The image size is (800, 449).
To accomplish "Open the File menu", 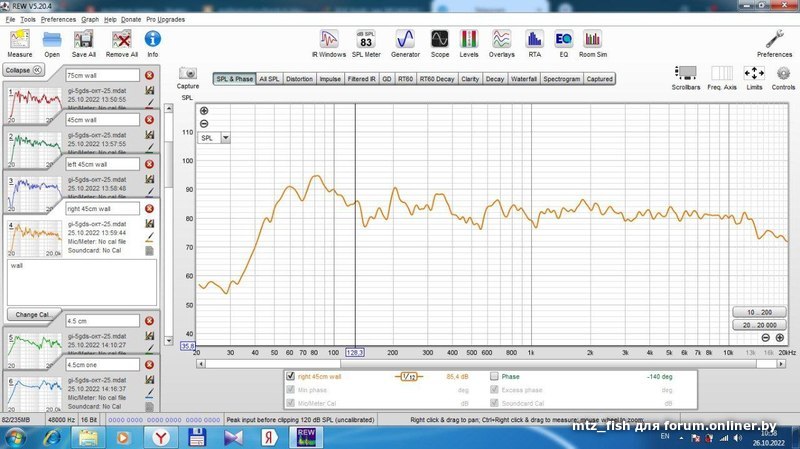I will coord(10,19).
